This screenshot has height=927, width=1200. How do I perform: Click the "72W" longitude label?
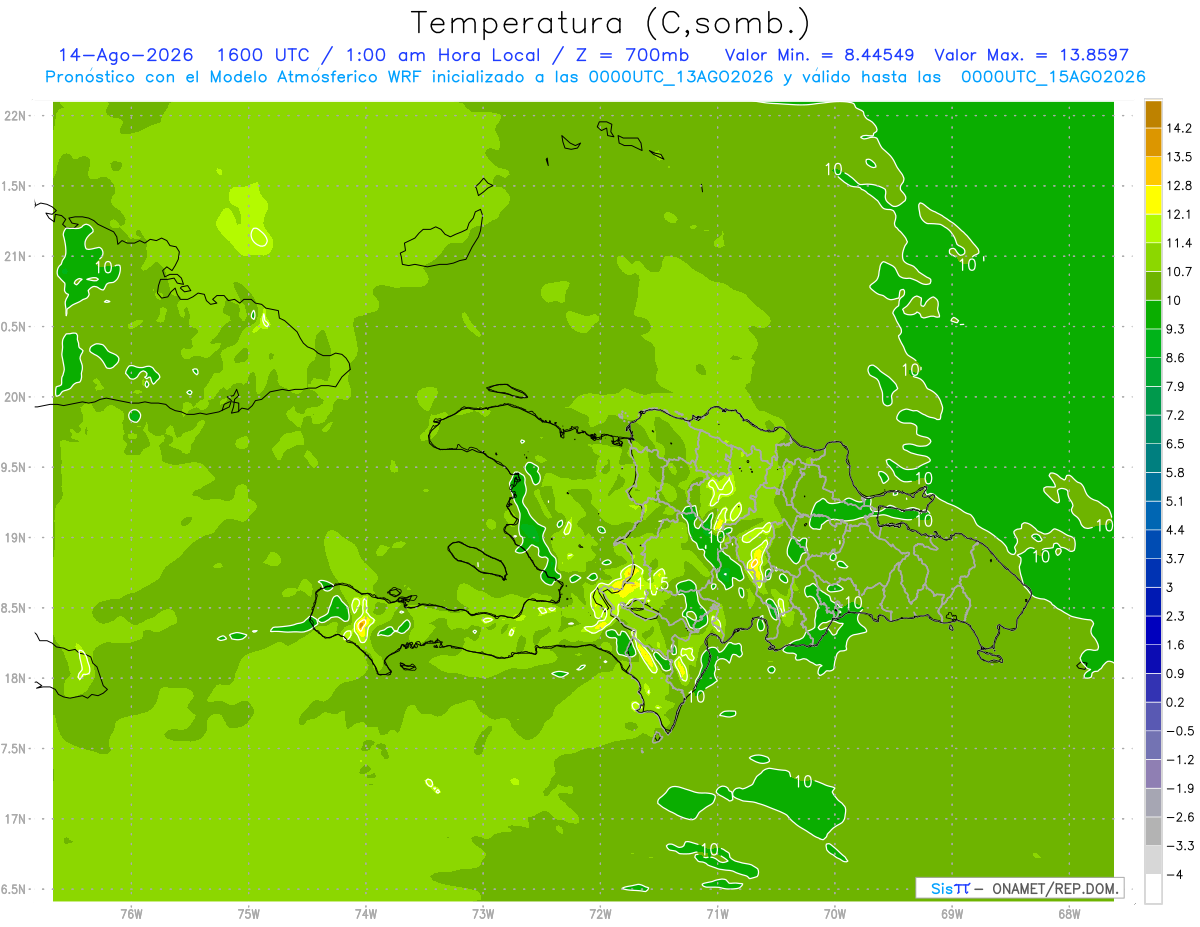(600, 913)
